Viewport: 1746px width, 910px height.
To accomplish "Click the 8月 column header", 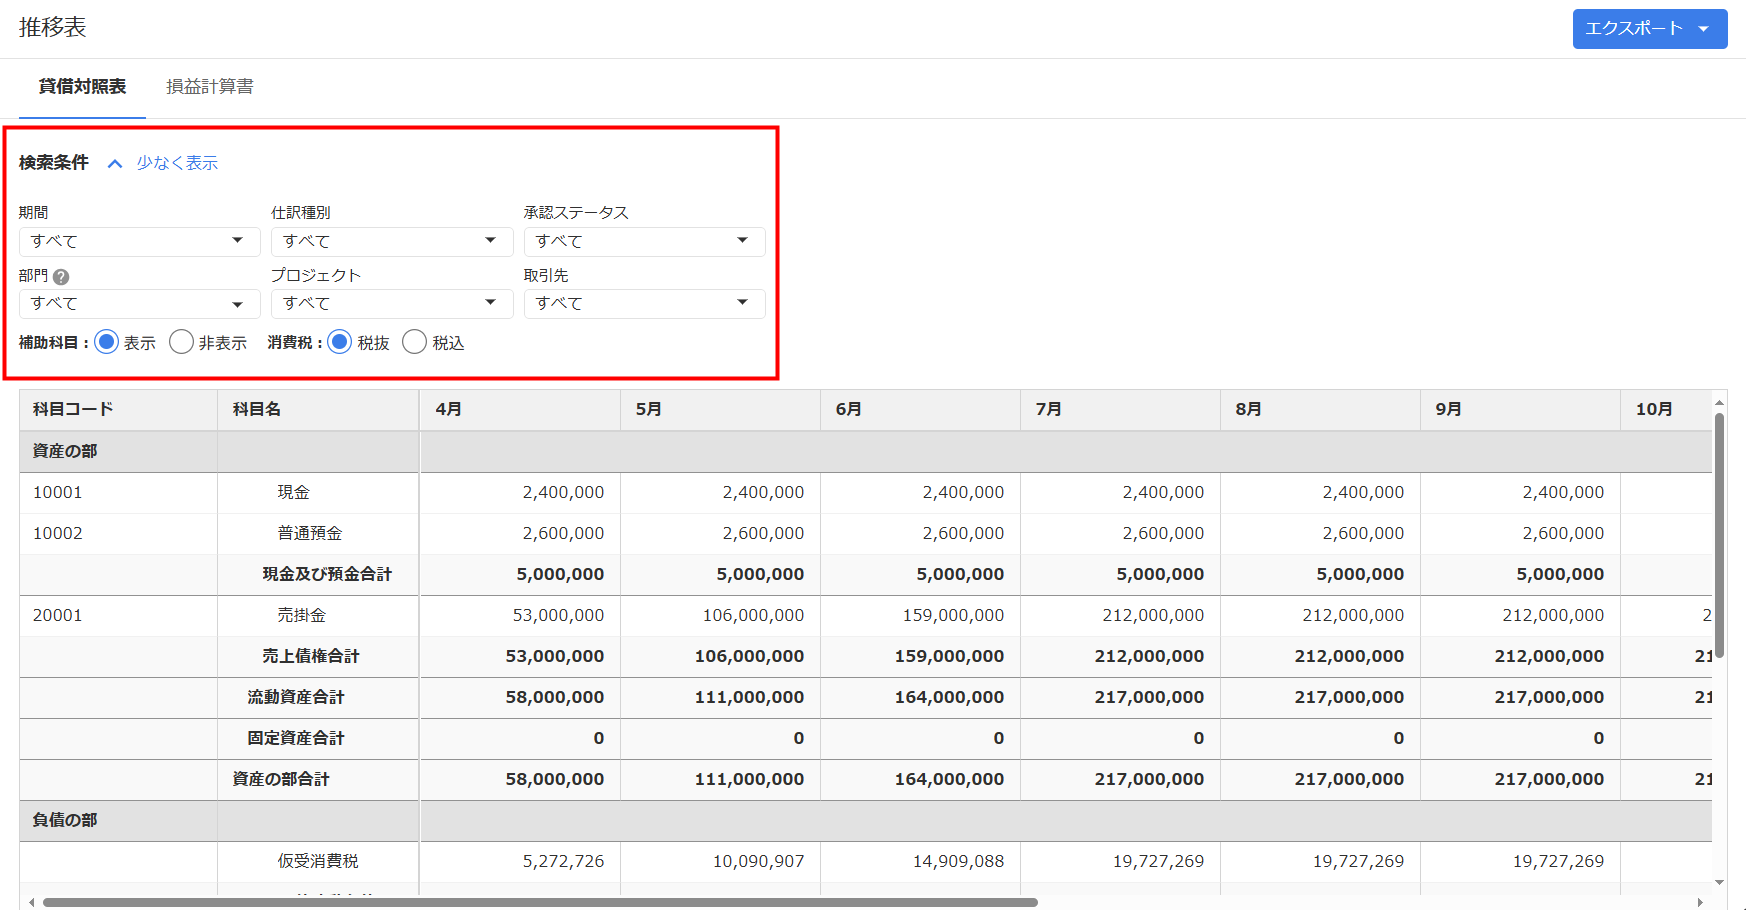I will pos(1320,410).
